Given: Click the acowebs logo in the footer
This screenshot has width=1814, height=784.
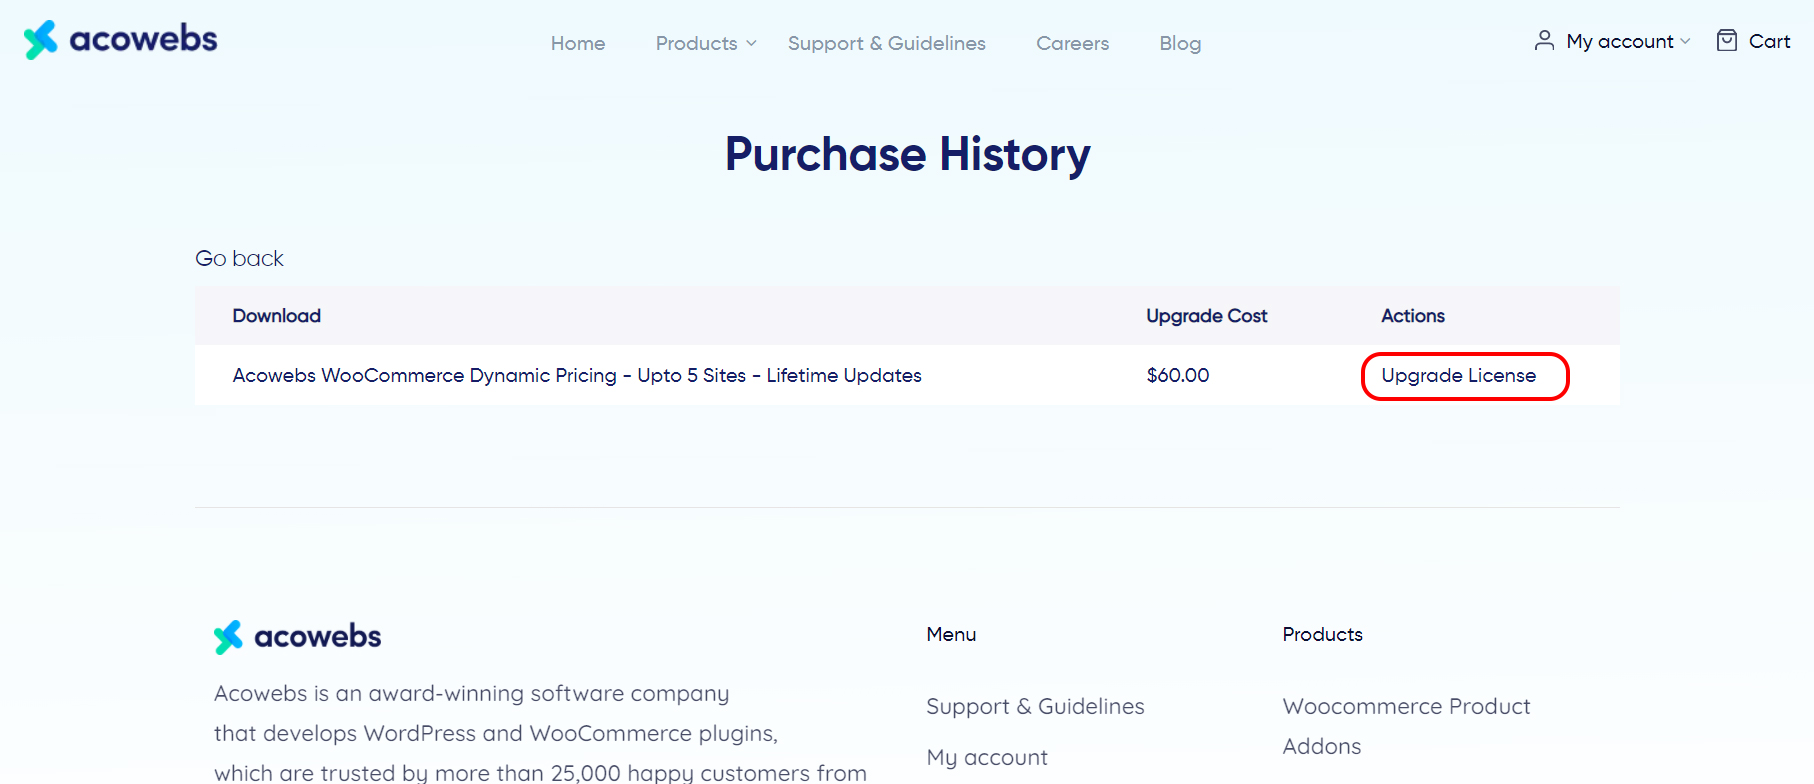Looking at the screenshot, I should (297, 636).
